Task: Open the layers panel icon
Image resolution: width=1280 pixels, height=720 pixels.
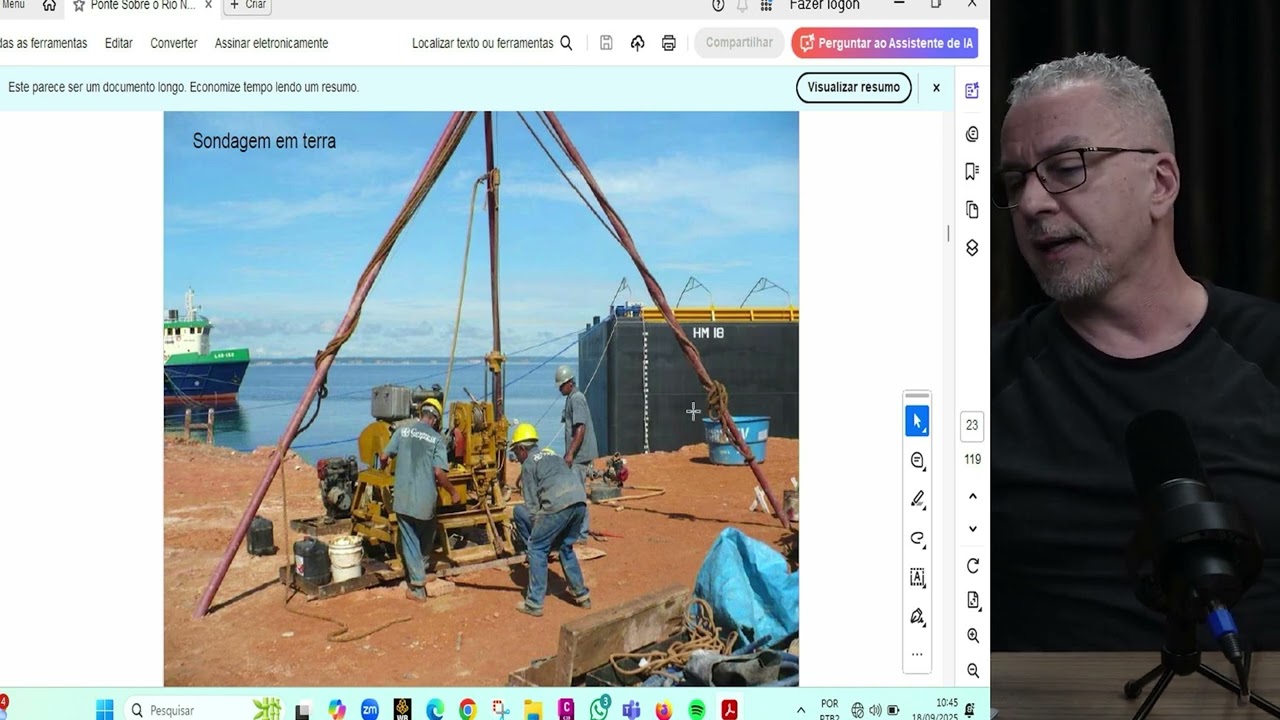Action: click(x=972, y=247)
